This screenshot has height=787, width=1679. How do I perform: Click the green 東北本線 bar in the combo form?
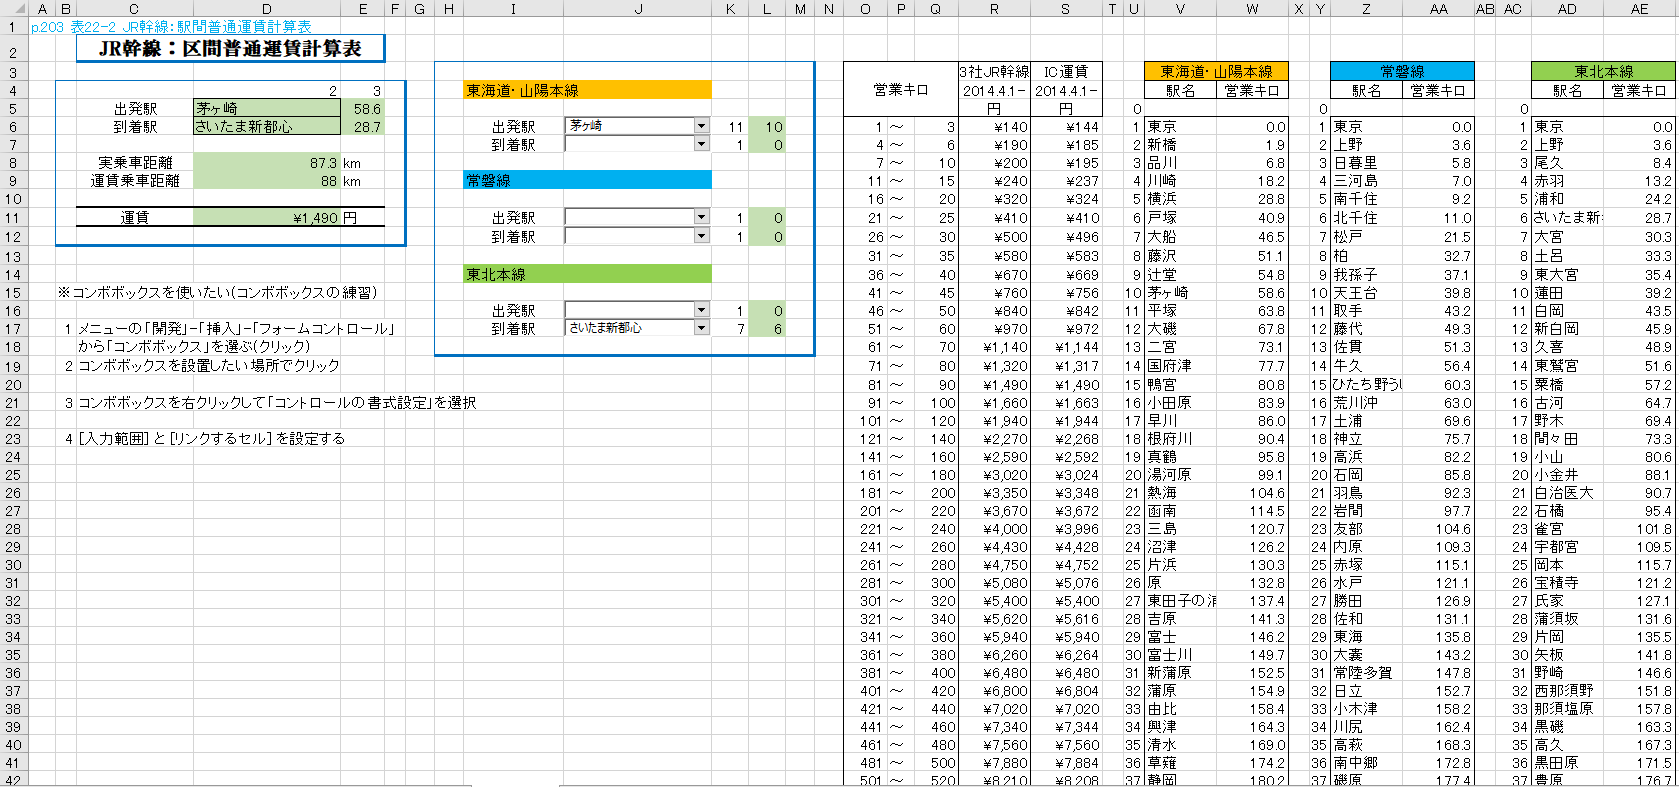(588, 273)
